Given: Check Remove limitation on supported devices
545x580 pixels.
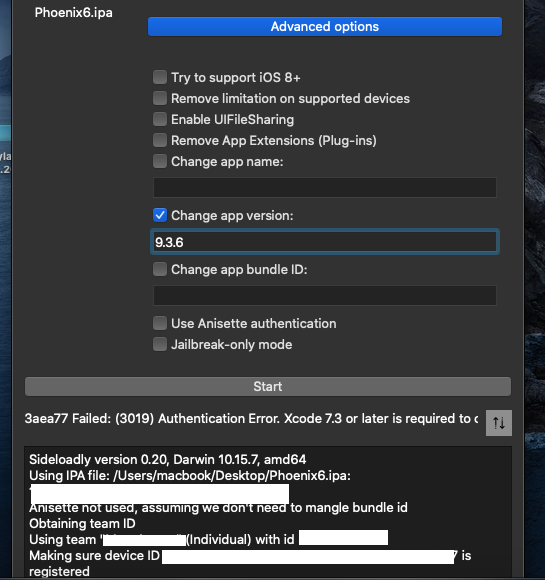Looking at the screenshot, I should tap(160, 98).
